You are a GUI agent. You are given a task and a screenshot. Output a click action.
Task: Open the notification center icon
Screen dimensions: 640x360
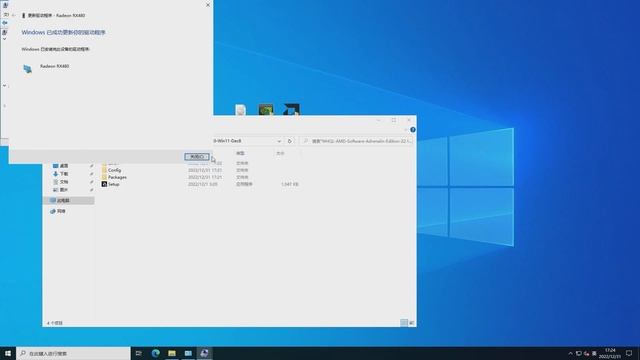point(629,353)
